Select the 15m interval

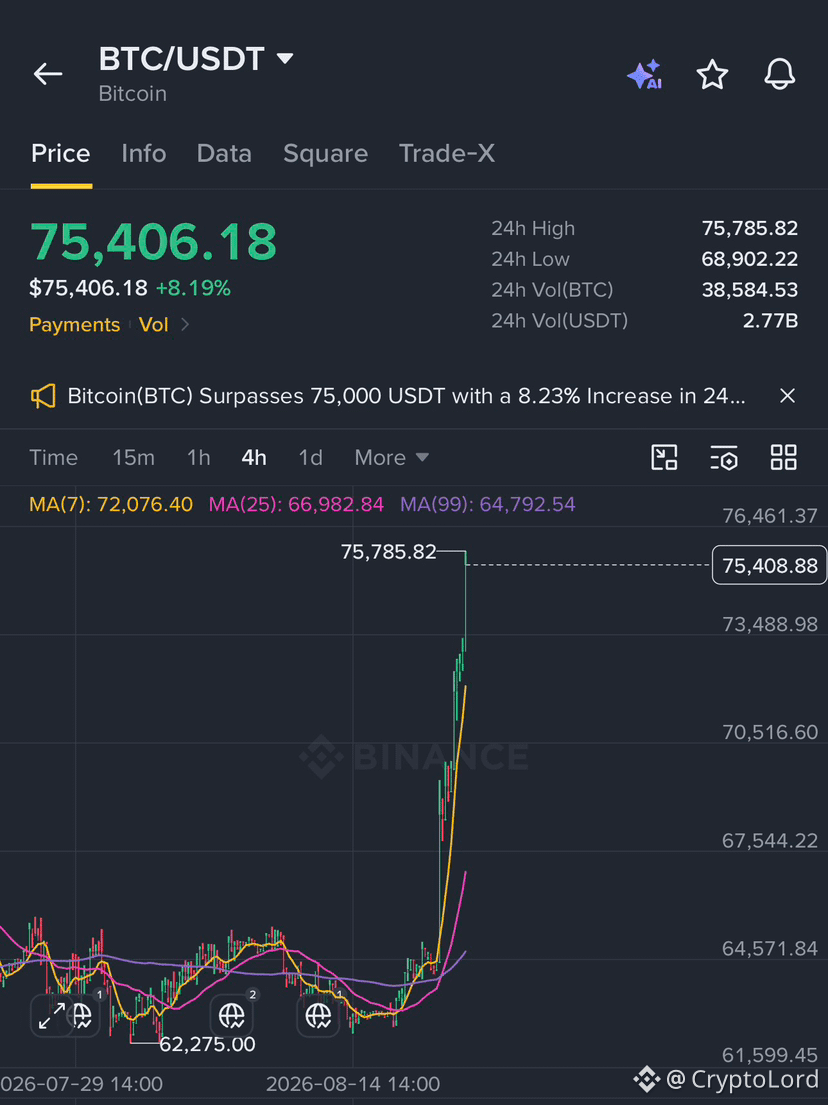(x=133, y=458)
